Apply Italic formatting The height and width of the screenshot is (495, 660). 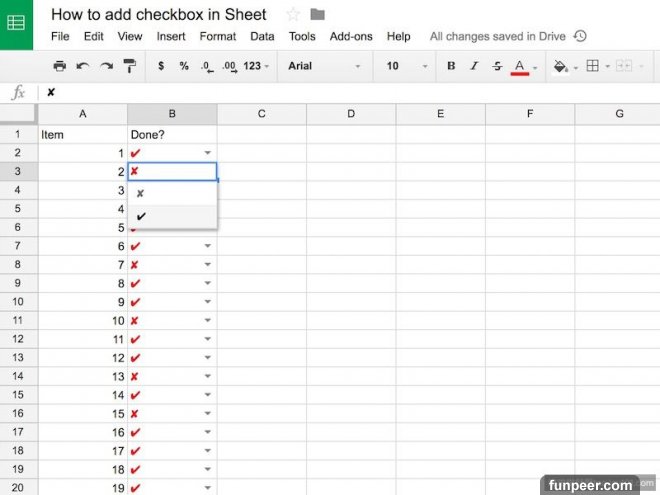pos(474,66)
